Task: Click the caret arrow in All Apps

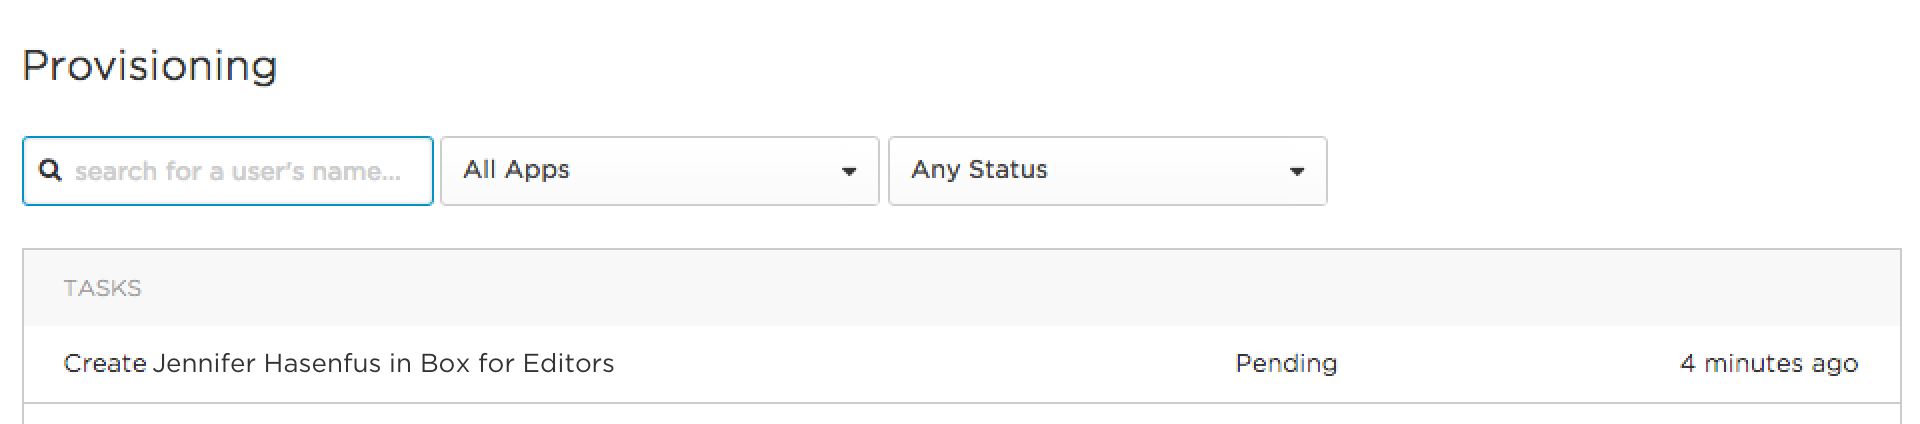Action: click(849, 172)
